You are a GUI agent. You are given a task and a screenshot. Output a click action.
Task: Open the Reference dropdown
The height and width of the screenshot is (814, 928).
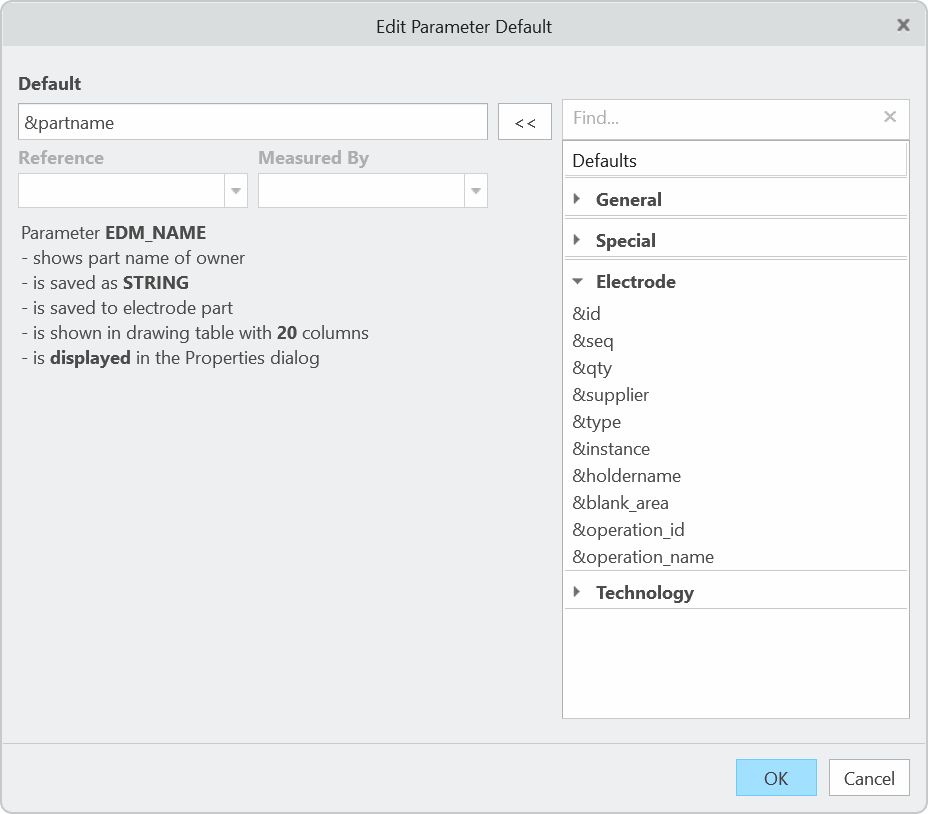(236, 191)
